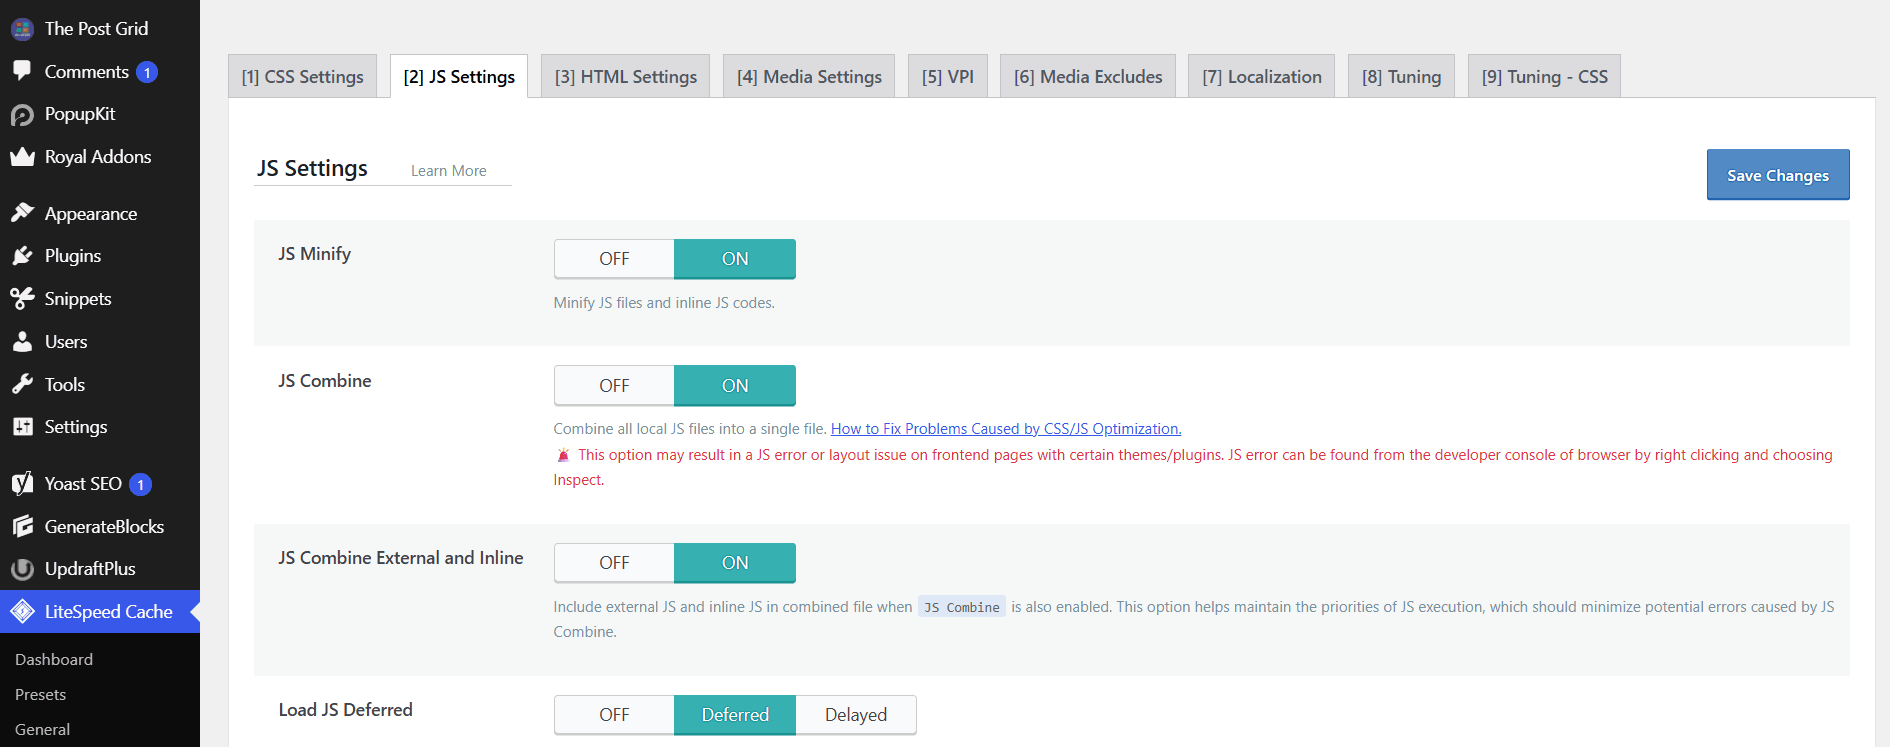Click the LiteSpeed Cache diamond icon
Viewport: 1890px width, 747px height.
(x=22, y=612)
